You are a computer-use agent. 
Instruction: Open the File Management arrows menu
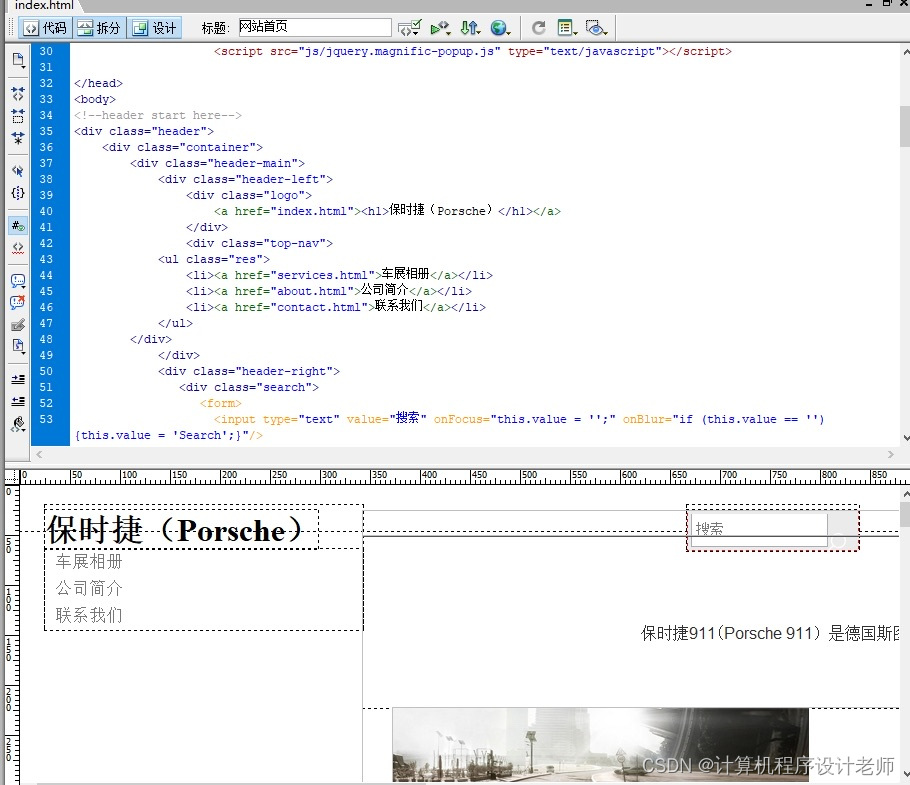470,28
